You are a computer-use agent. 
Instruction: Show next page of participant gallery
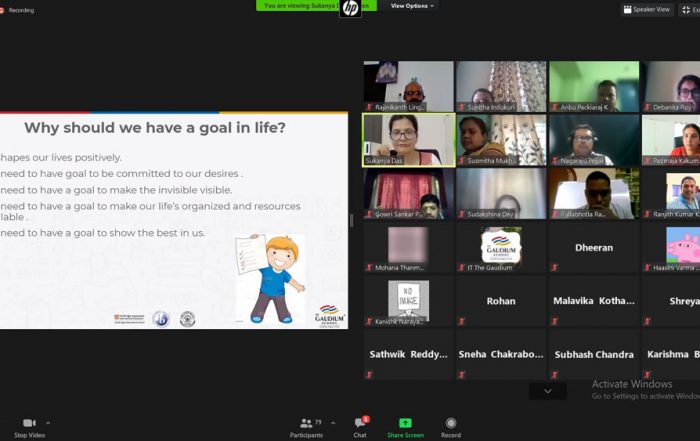pyautogui.click(x=548, y=391)
